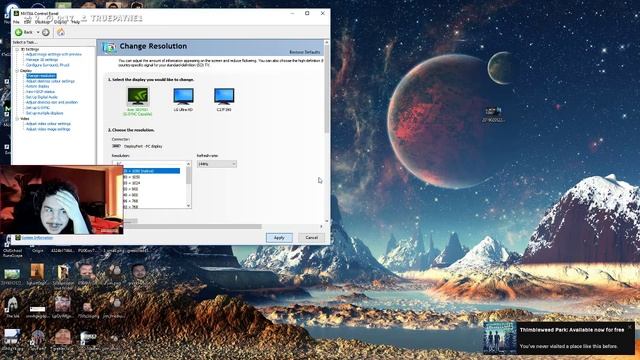Open the Edit menu
Viewport: 640px width, 360px height.
[27, 22]
